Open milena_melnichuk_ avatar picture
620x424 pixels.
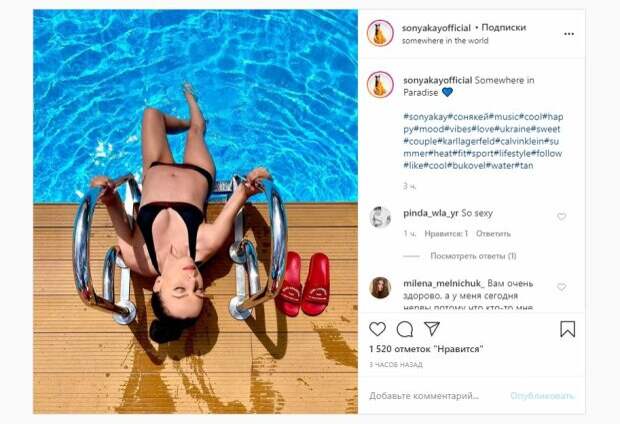click(380, 288)
